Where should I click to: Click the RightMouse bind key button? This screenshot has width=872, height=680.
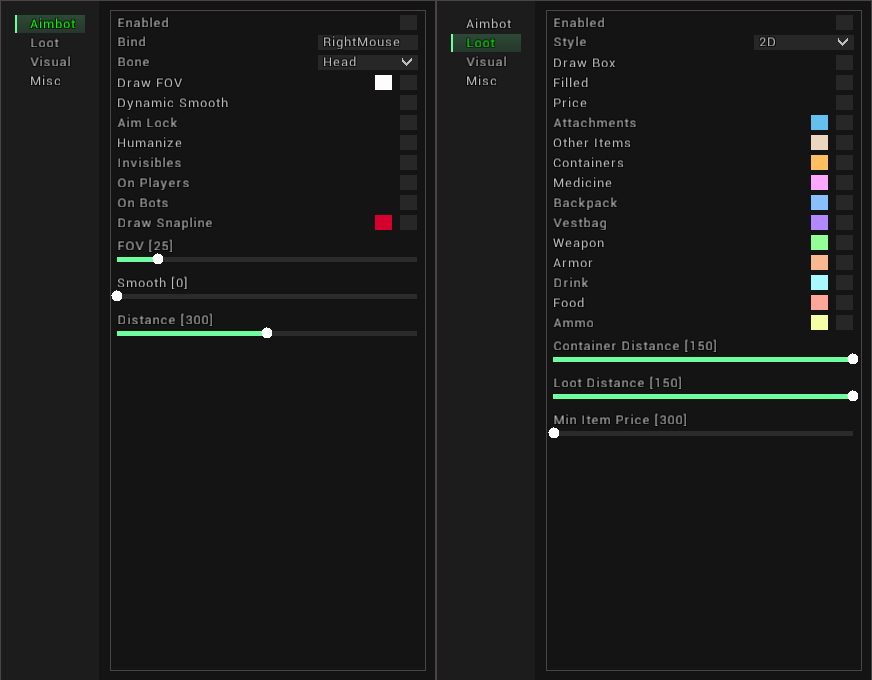tap(367, 42)
